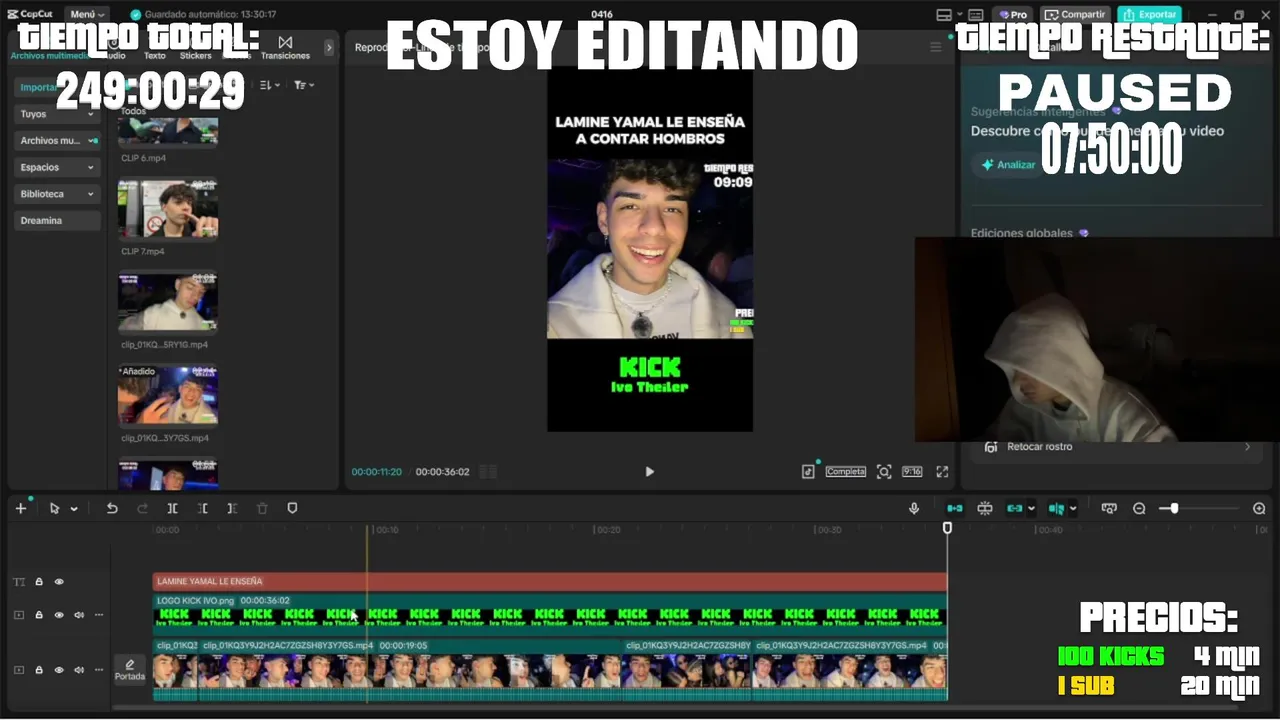
Task: Click the delete-right trim tool
Action: pos(232,508)
